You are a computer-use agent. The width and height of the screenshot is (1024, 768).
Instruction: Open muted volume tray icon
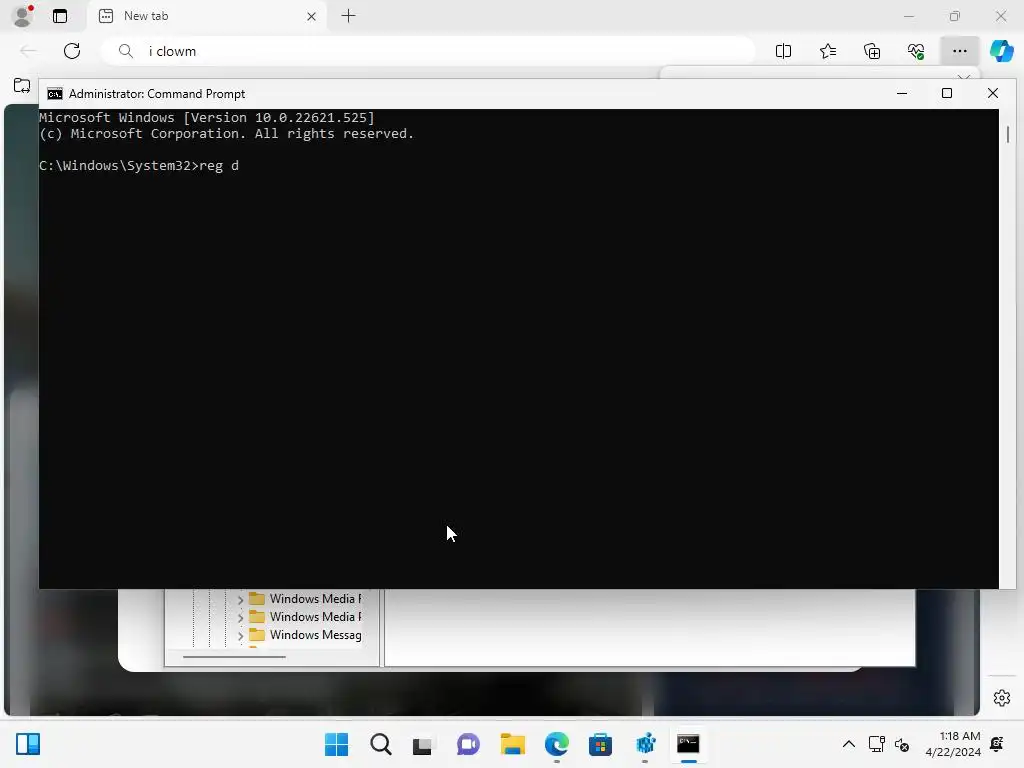click(x=902, y=744)
